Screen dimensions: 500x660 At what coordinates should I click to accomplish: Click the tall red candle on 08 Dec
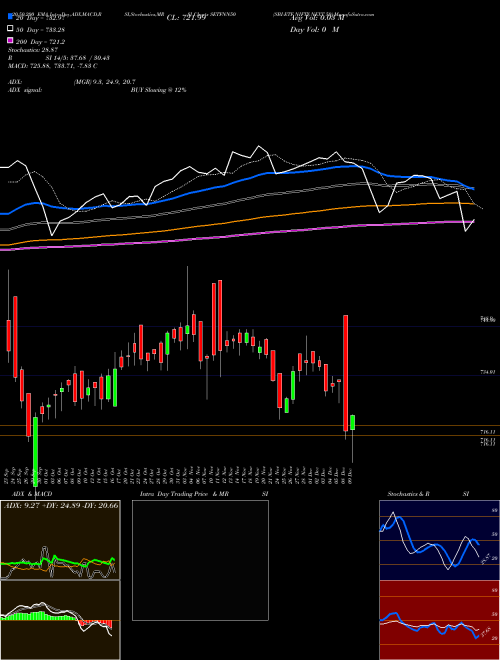point(346,373)
